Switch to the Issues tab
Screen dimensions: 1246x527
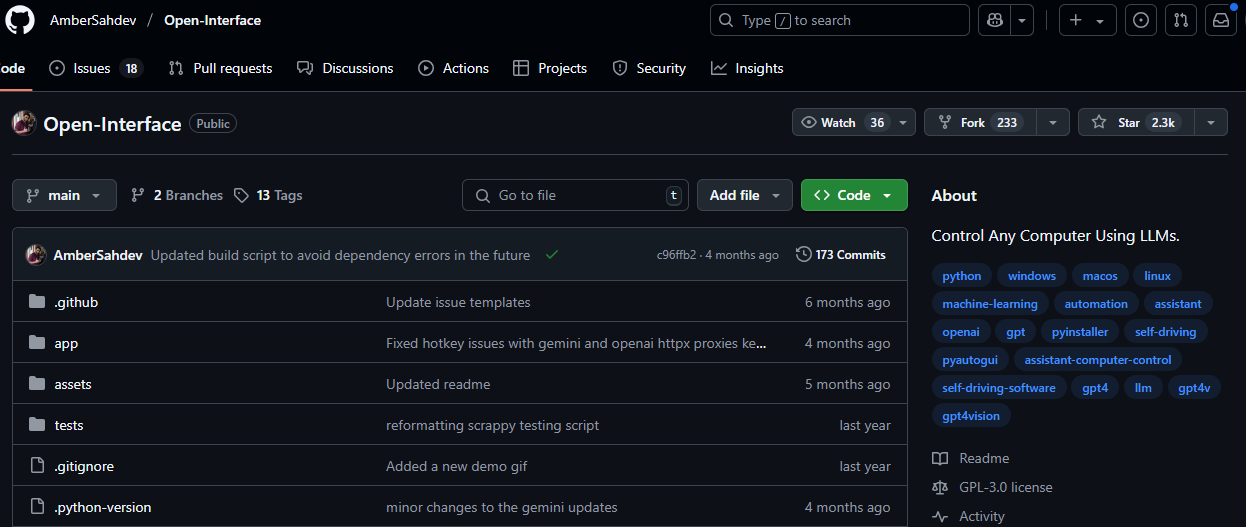[96, 68]
